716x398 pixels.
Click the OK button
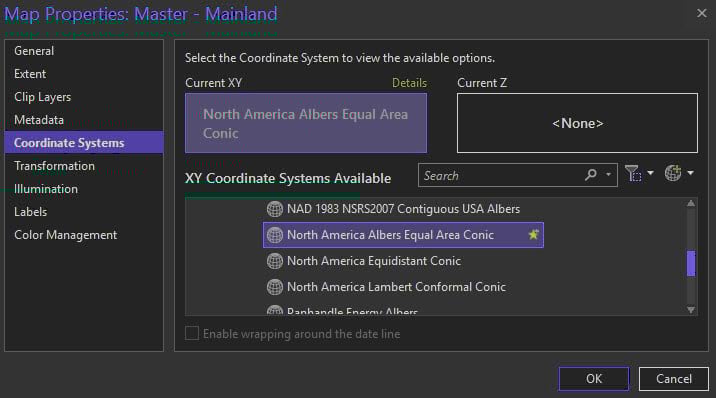point(594,379)
